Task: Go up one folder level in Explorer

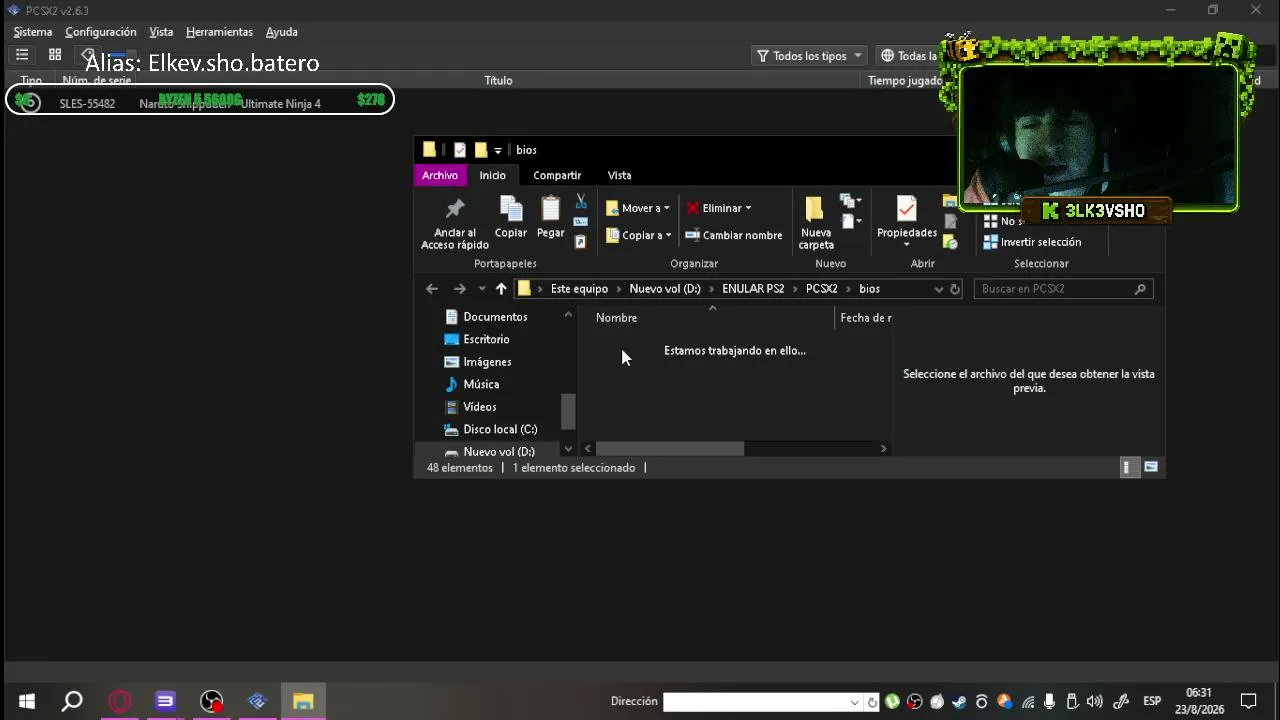Action: pos(501,289)
